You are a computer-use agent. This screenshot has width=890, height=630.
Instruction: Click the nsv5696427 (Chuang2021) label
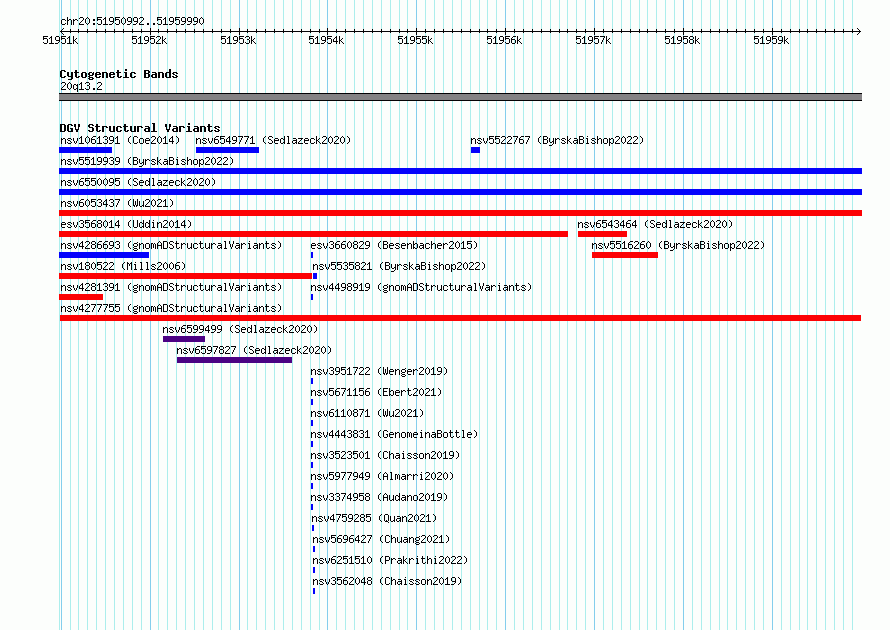point(381,539)
